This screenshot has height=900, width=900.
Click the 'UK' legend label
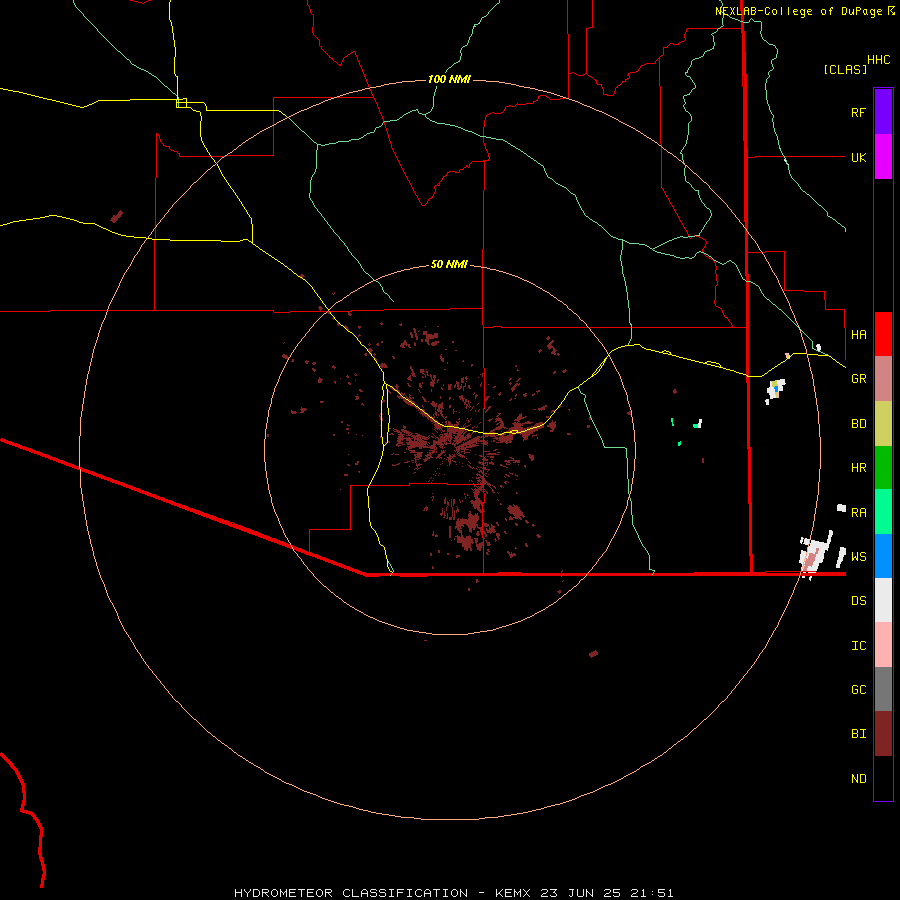pos(858,157)
